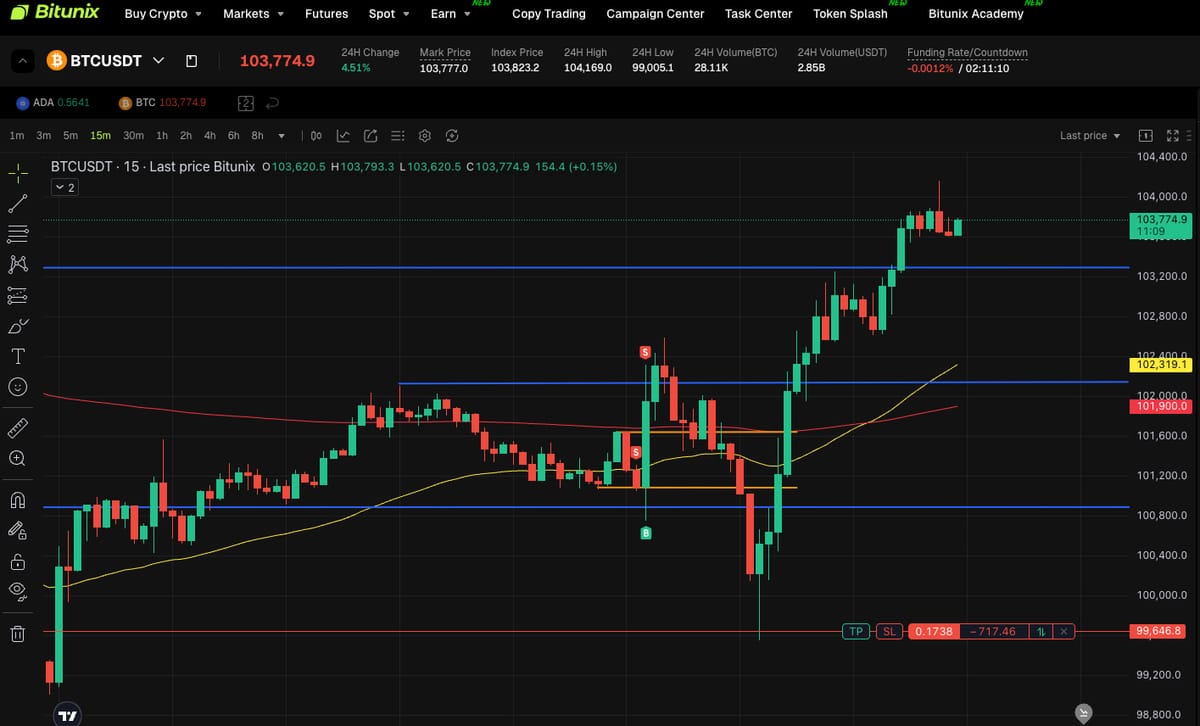1200x726 pixels.
Task: Enable magnet mode snapping
Action: click(x=18, y=500)
